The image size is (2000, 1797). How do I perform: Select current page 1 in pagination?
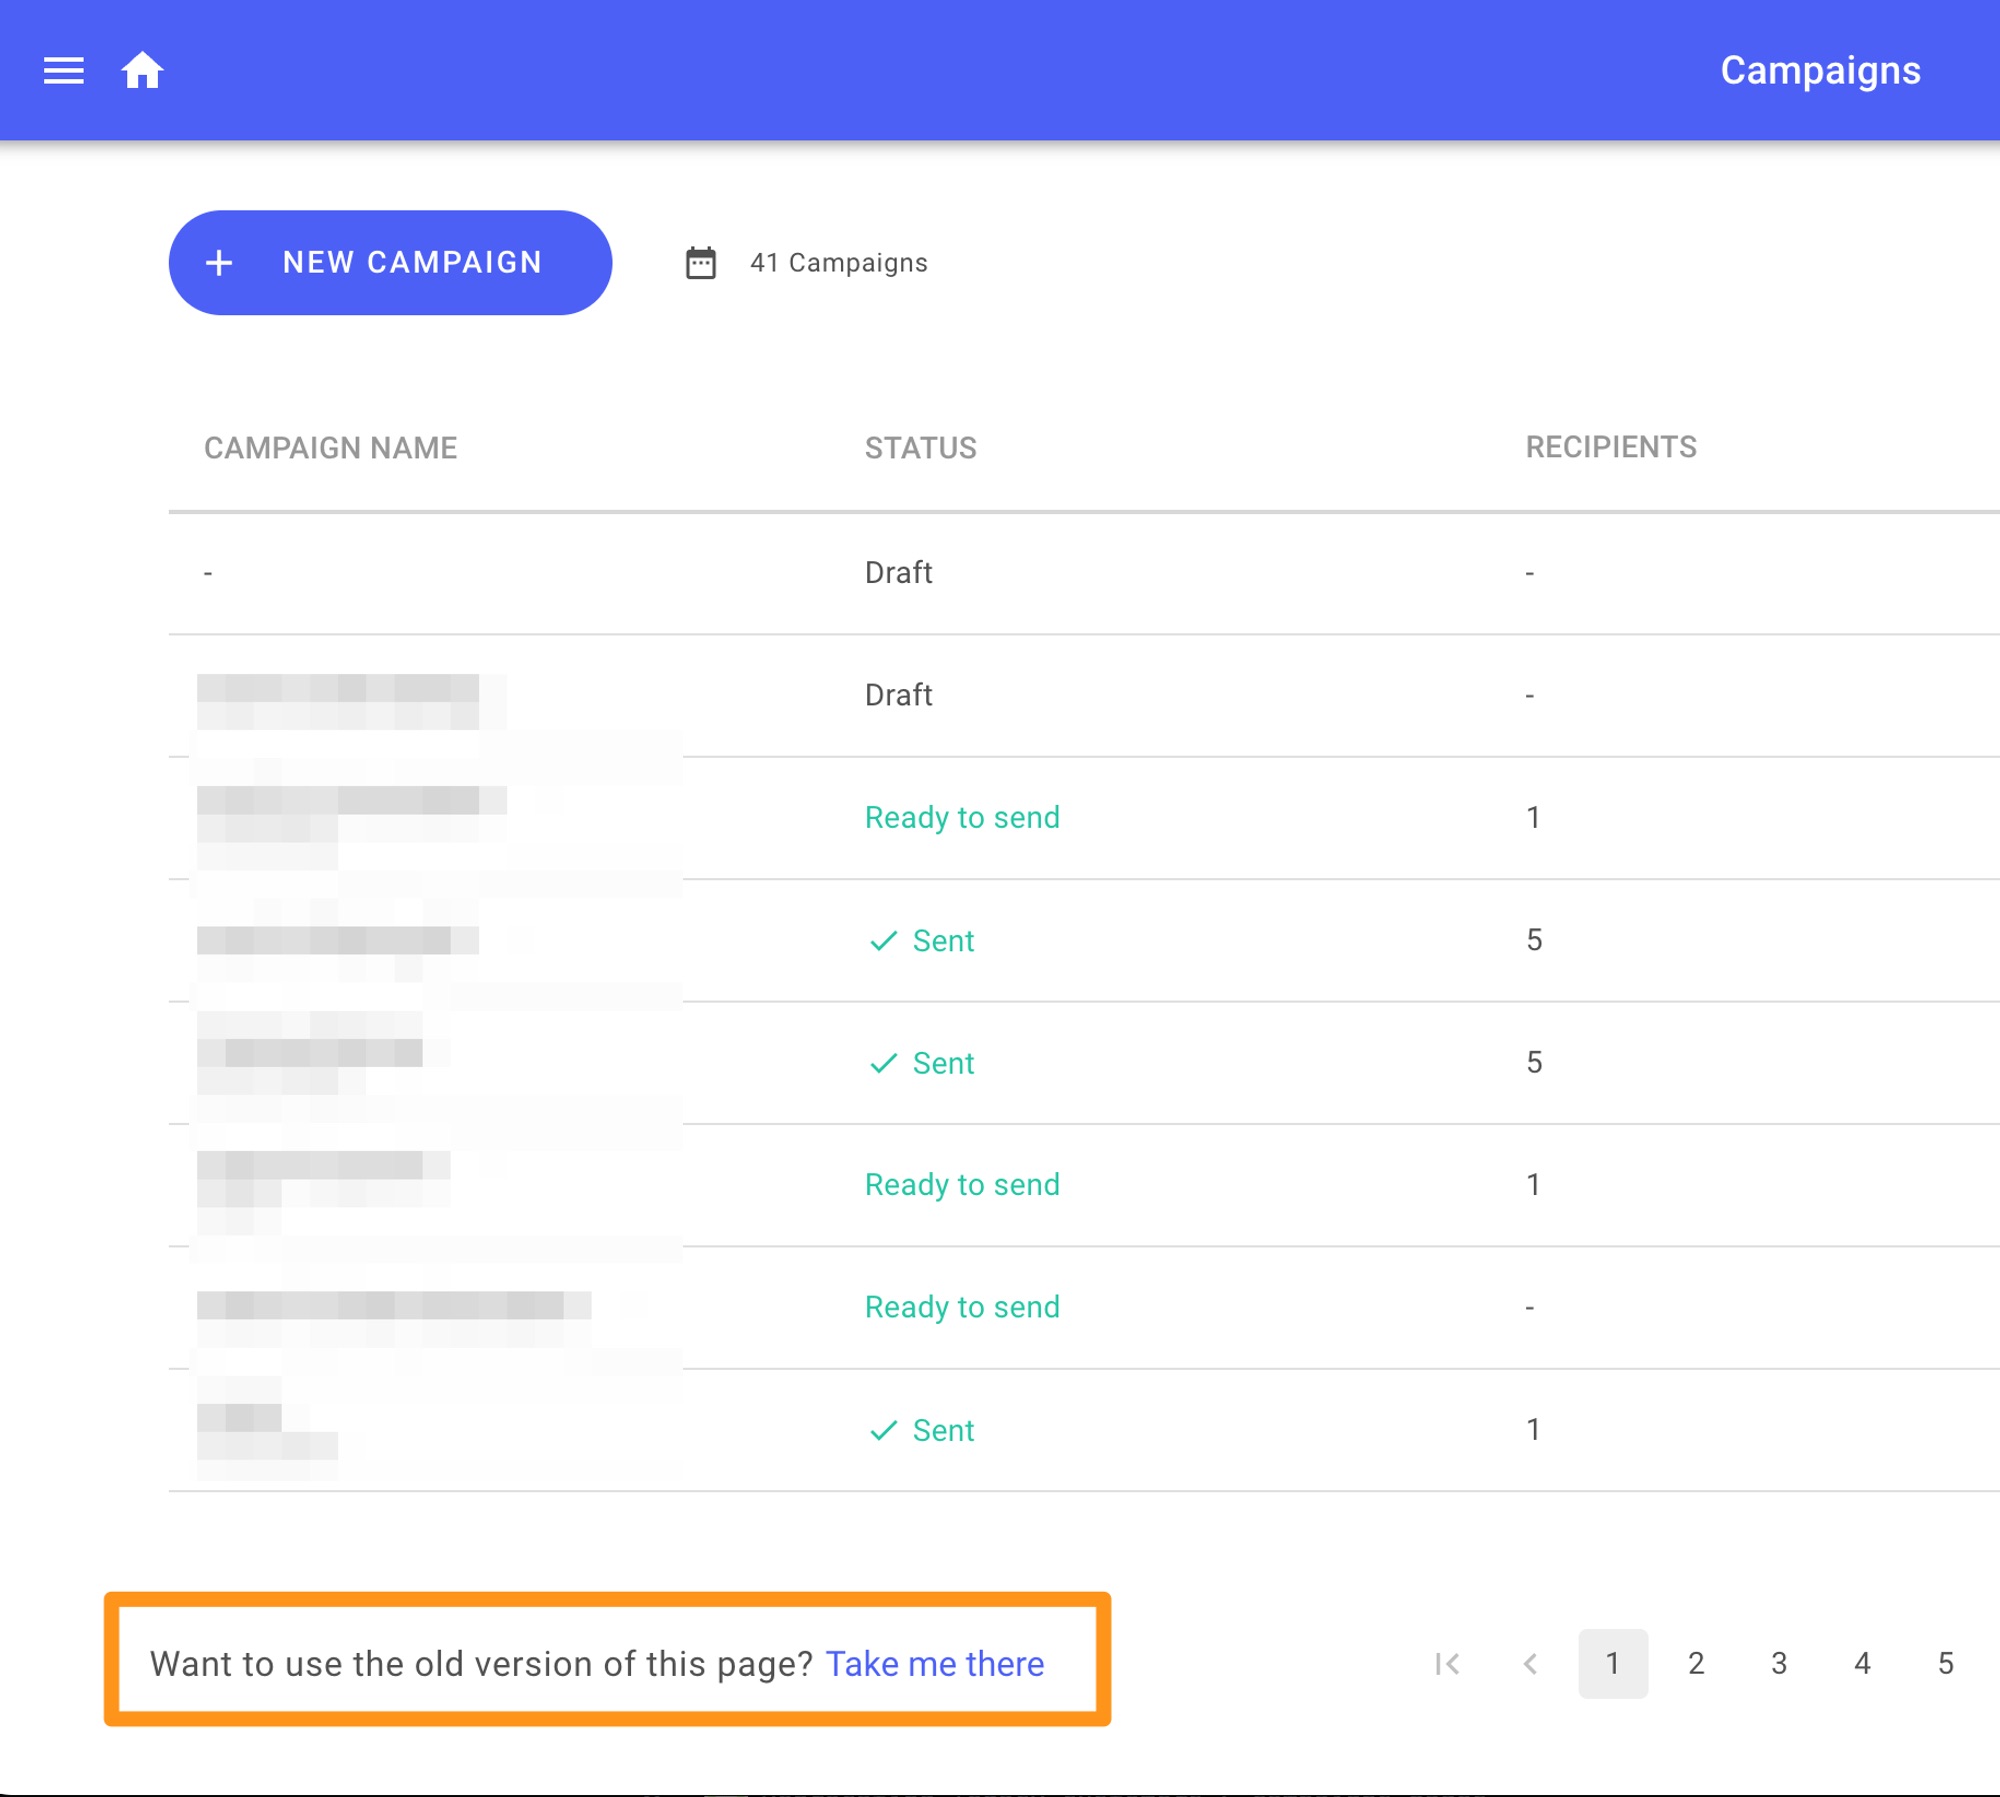1612,1664
